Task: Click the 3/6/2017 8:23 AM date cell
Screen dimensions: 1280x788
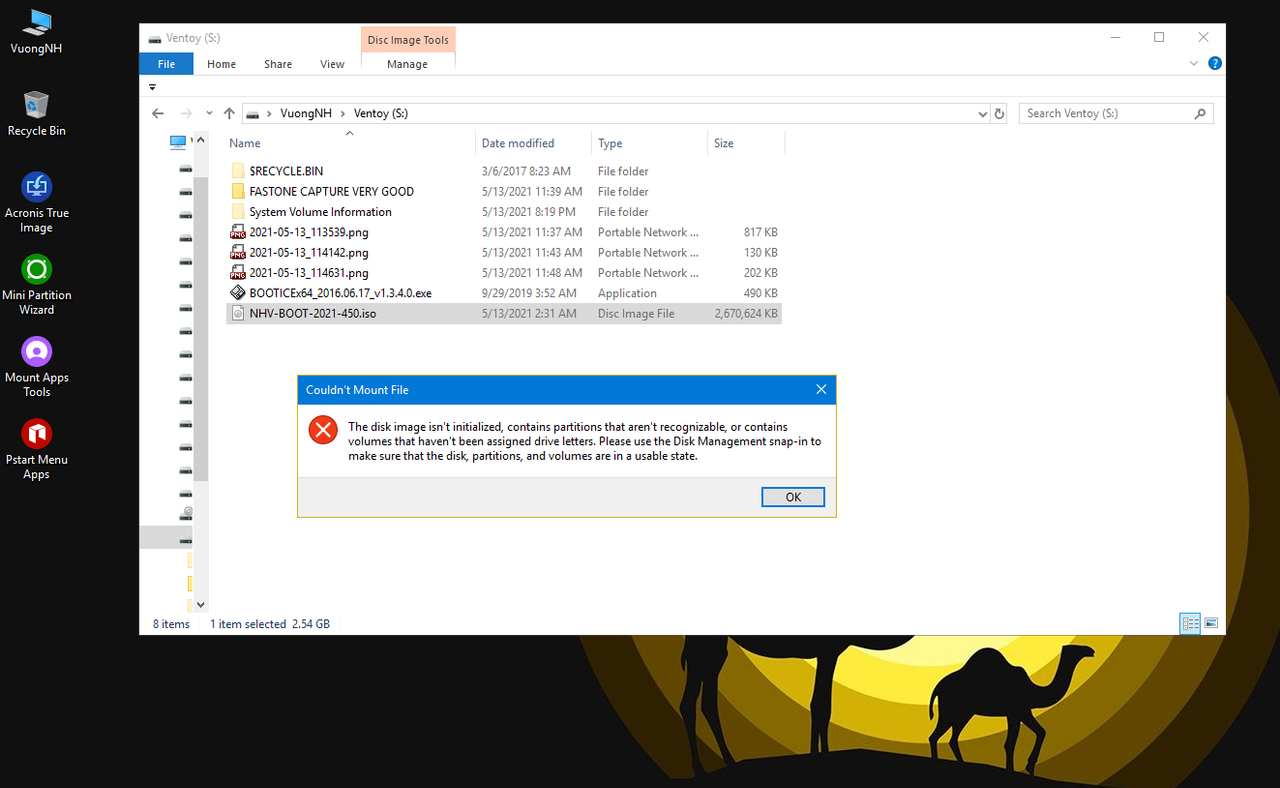Action: pyautogui.click(x=526, y=171)
